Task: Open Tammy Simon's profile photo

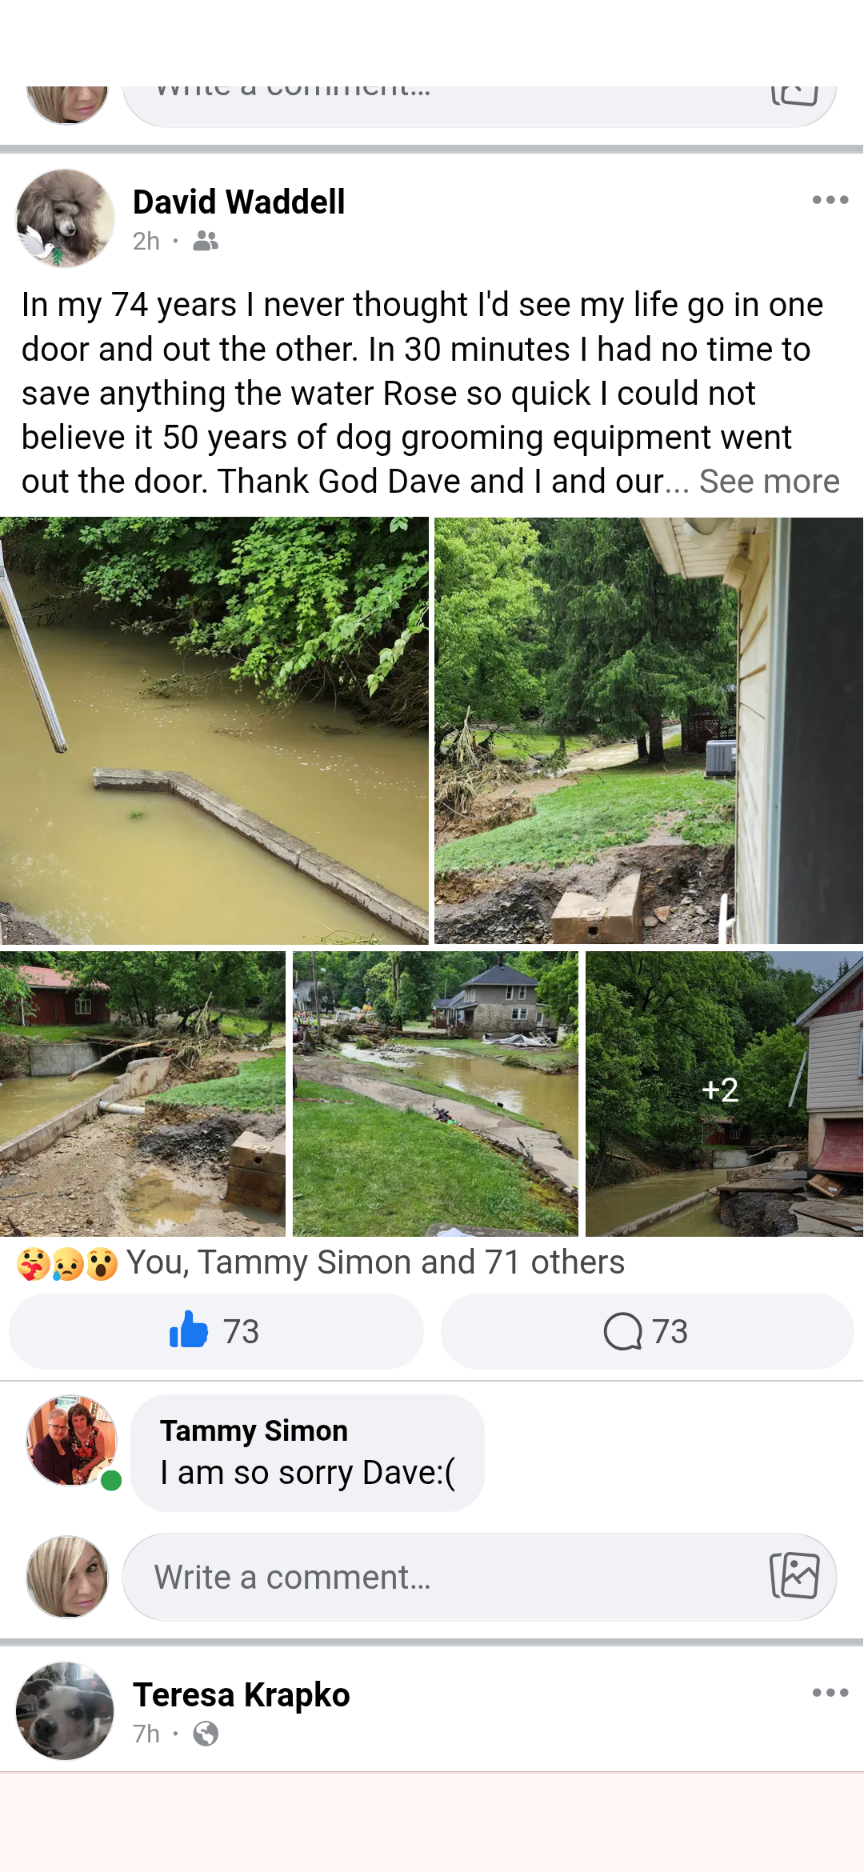Action: (x=71, y=1441)
